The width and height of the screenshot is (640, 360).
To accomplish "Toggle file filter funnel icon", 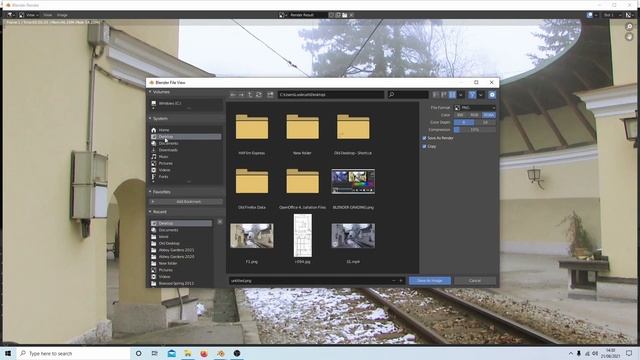I will pyautogui.click(x=472, y=95).
